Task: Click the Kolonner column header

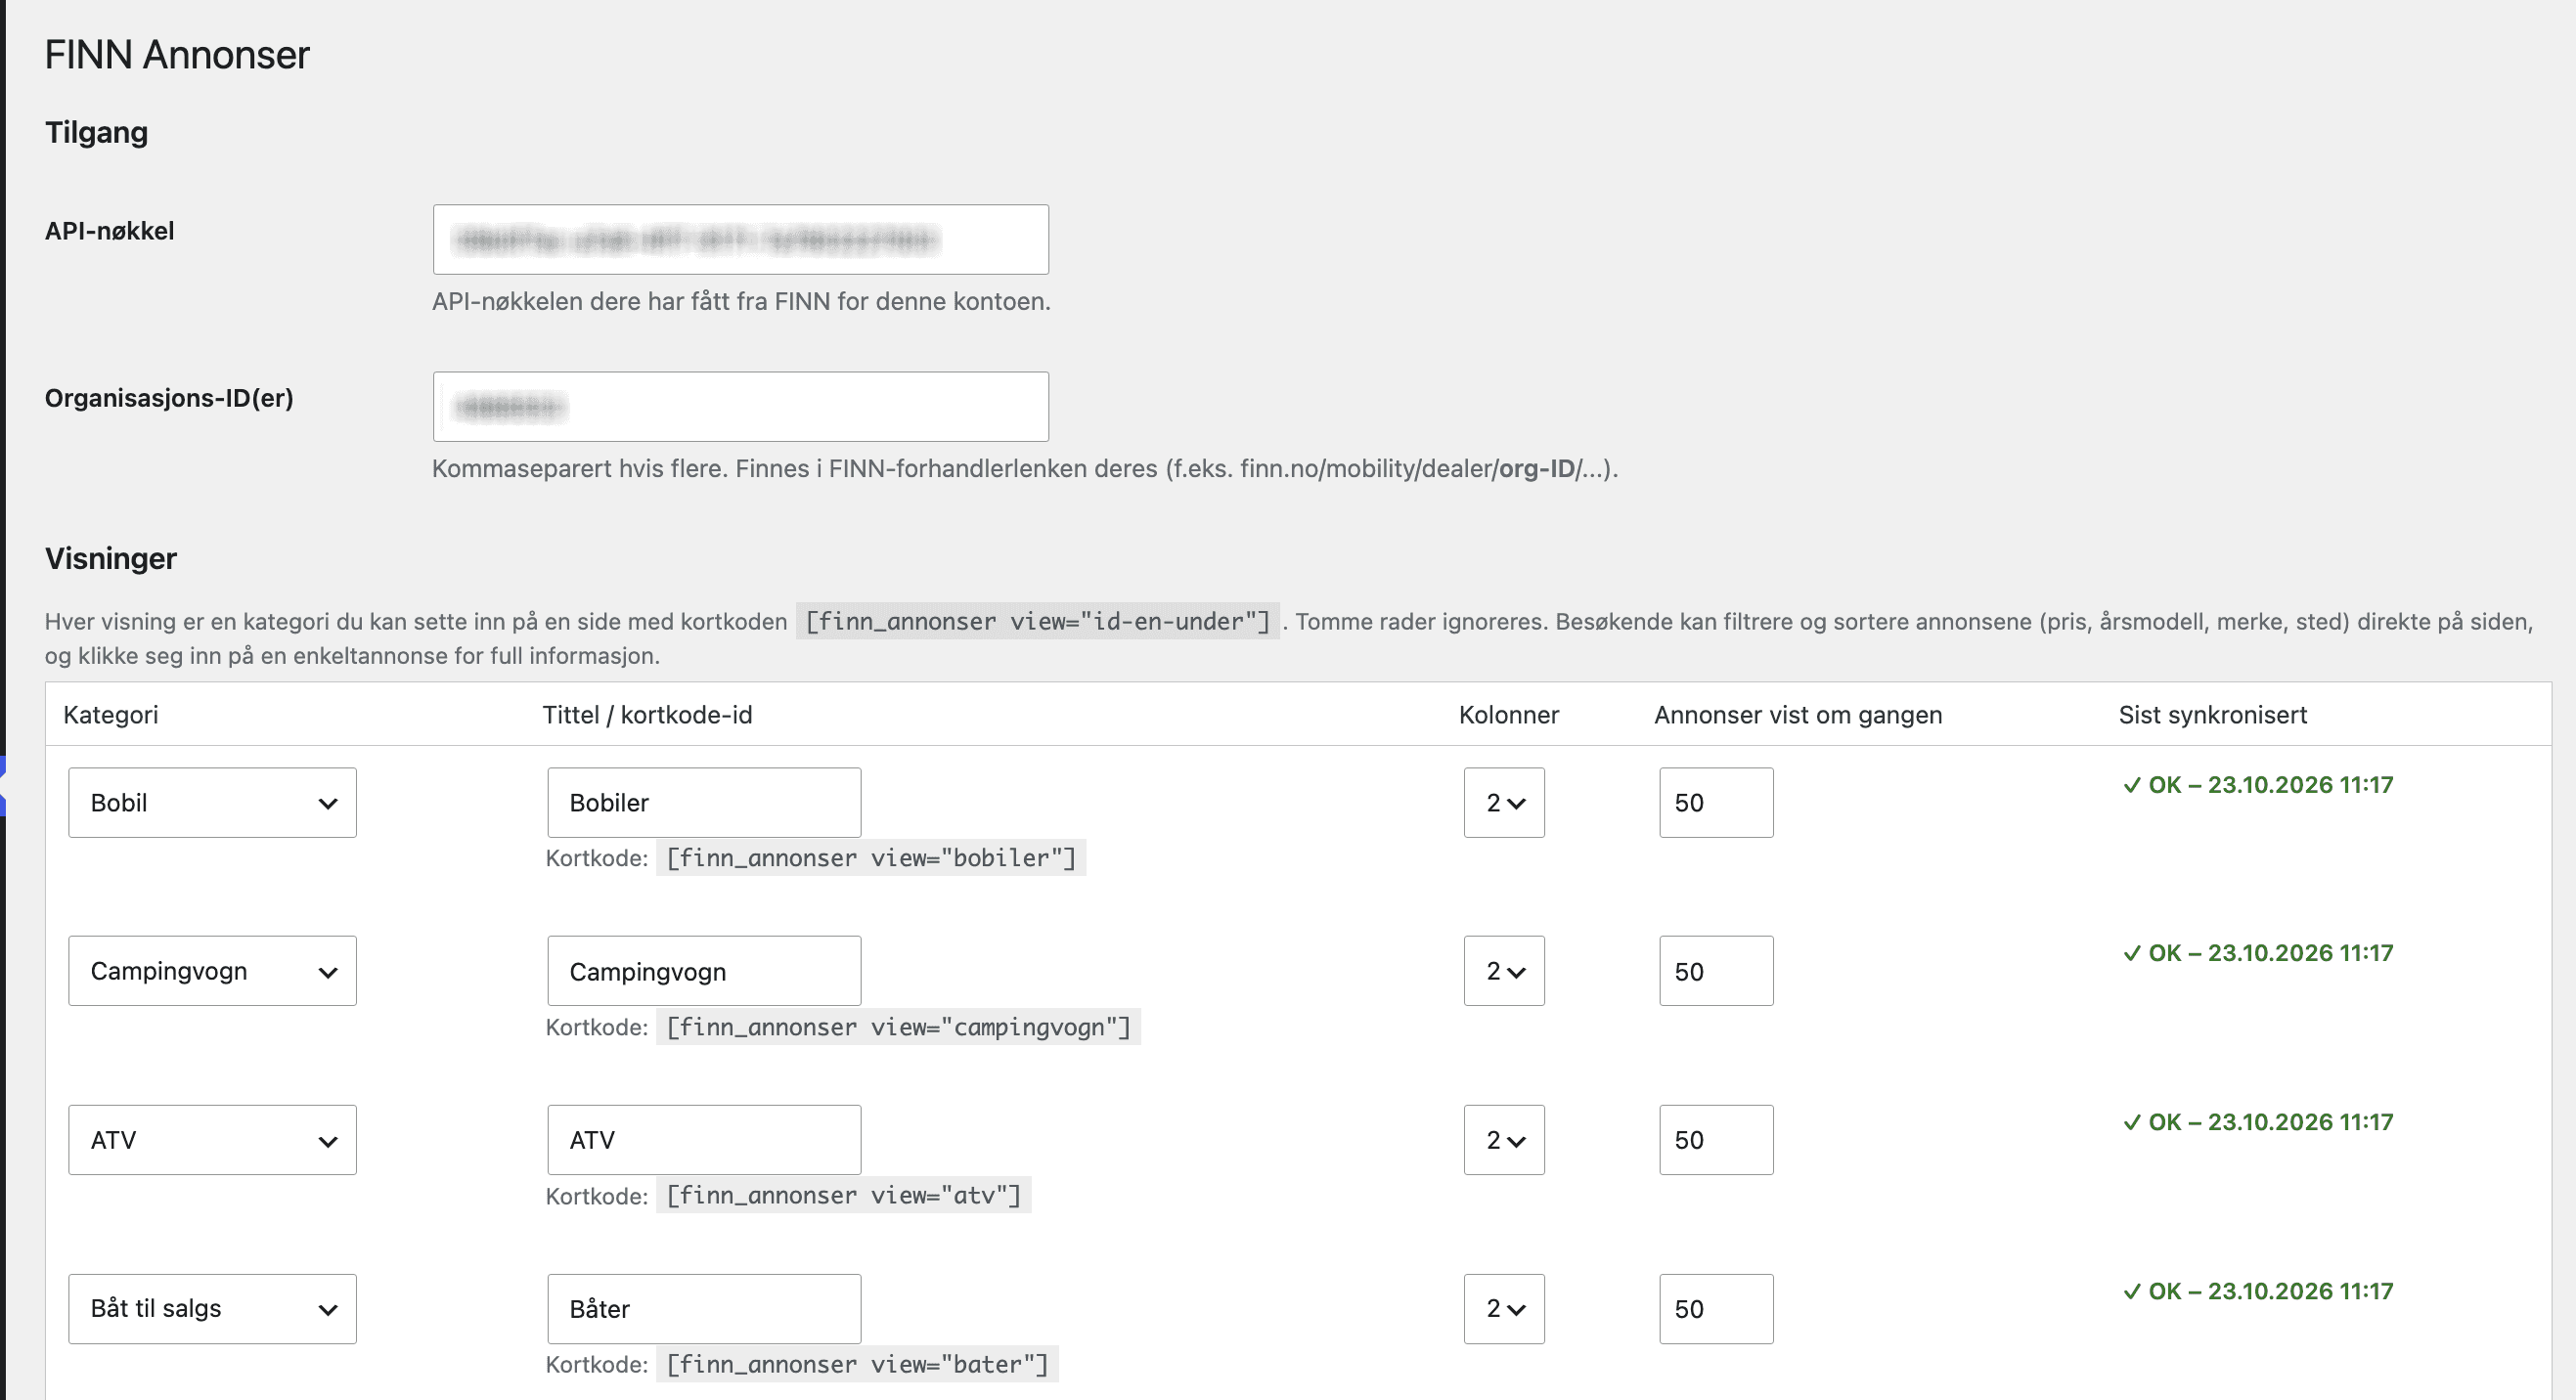Action: [x=1509, y=715]
